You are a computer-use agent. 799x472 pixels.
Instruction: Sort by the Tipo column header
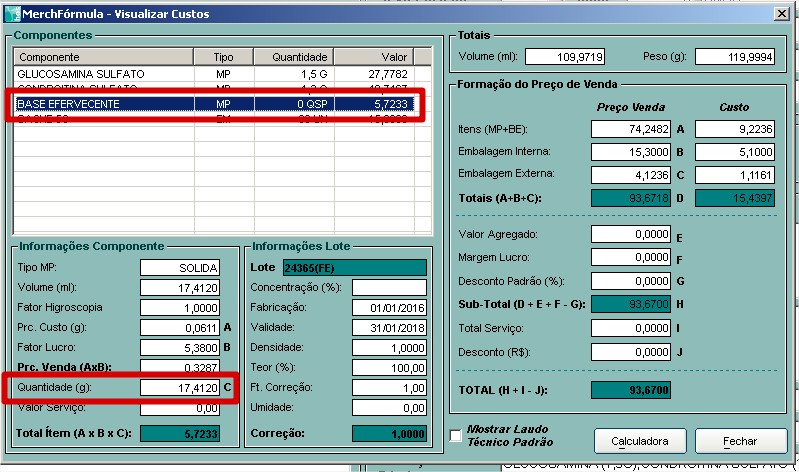[224, 57]
